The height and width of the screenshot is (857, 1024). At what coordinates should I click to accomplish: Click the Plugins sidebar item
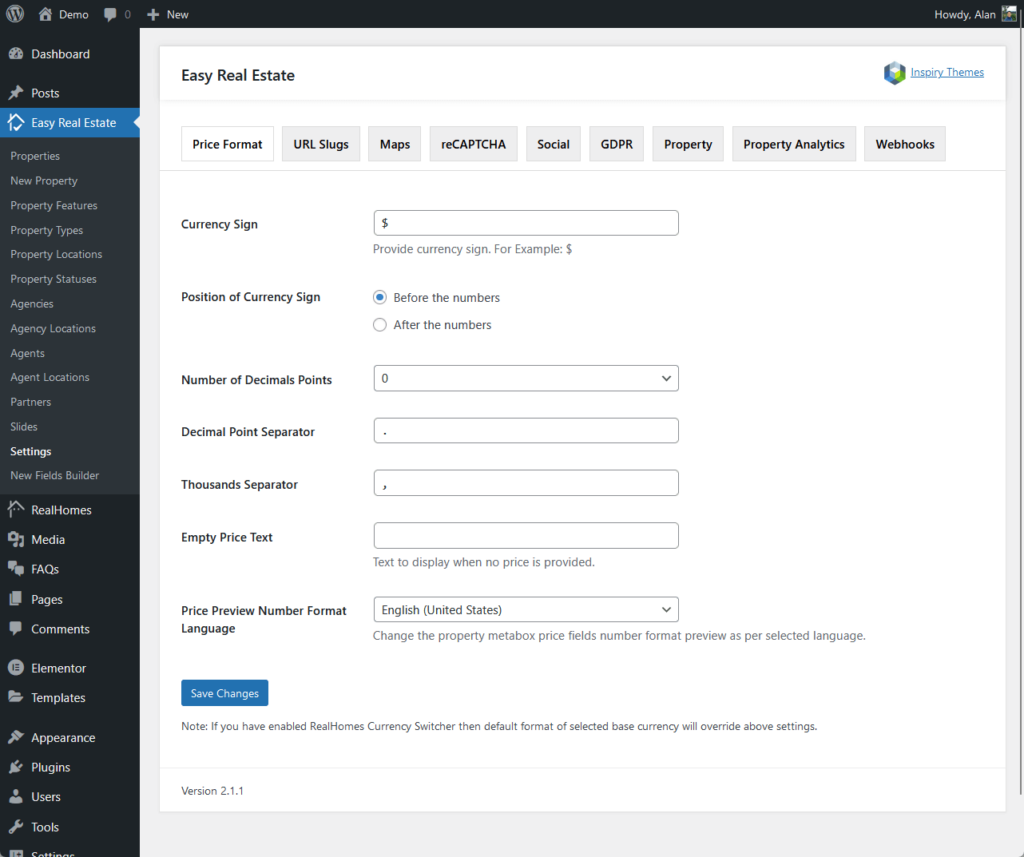pyautogui.click(x=48, y=767)
